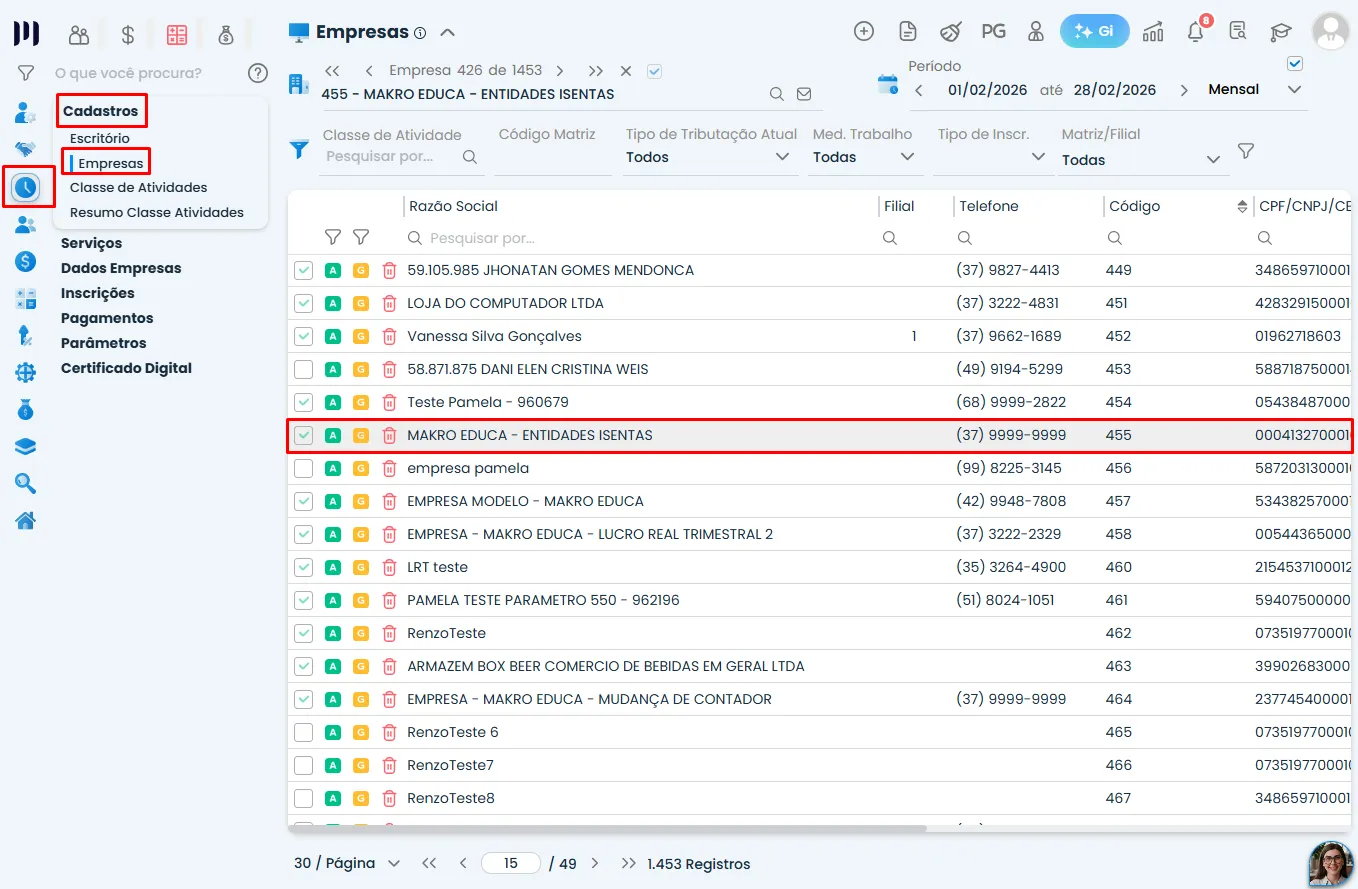Open the document icon in top toolbar
The height and width of the screenshot is (889, 1358).
point(908,31)
